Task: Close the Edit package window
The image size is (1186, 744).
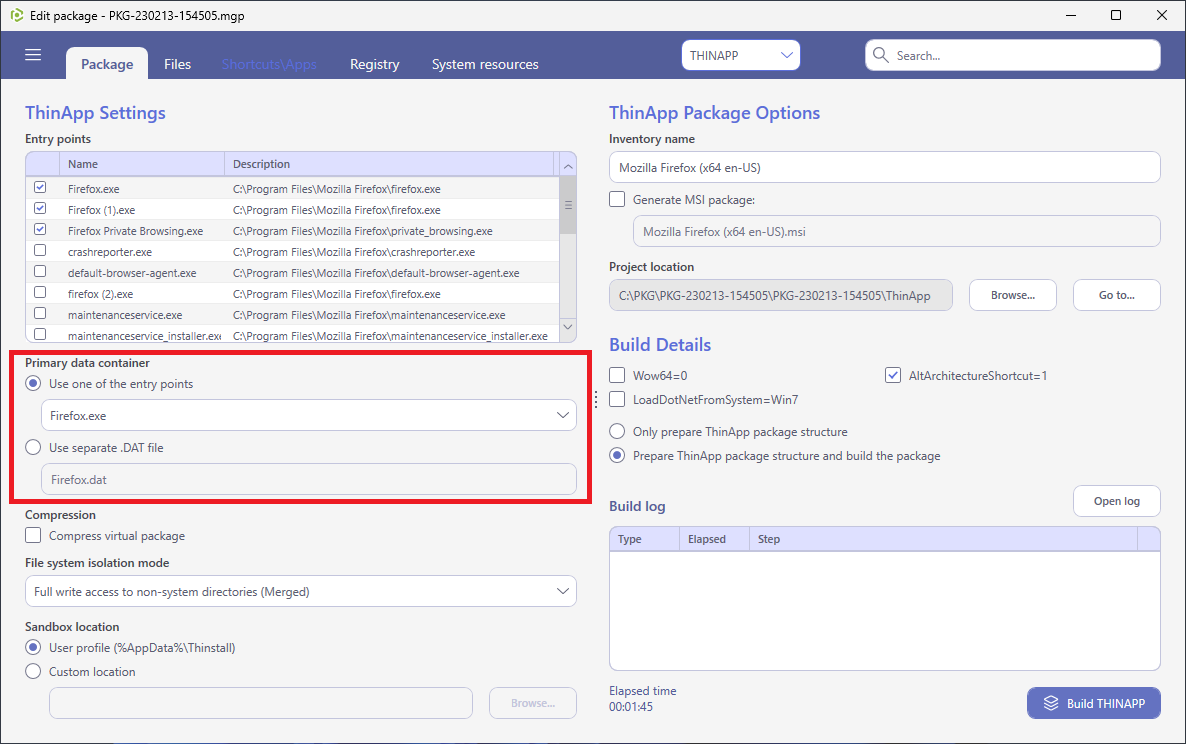Action: click(x=1162, y=15)
